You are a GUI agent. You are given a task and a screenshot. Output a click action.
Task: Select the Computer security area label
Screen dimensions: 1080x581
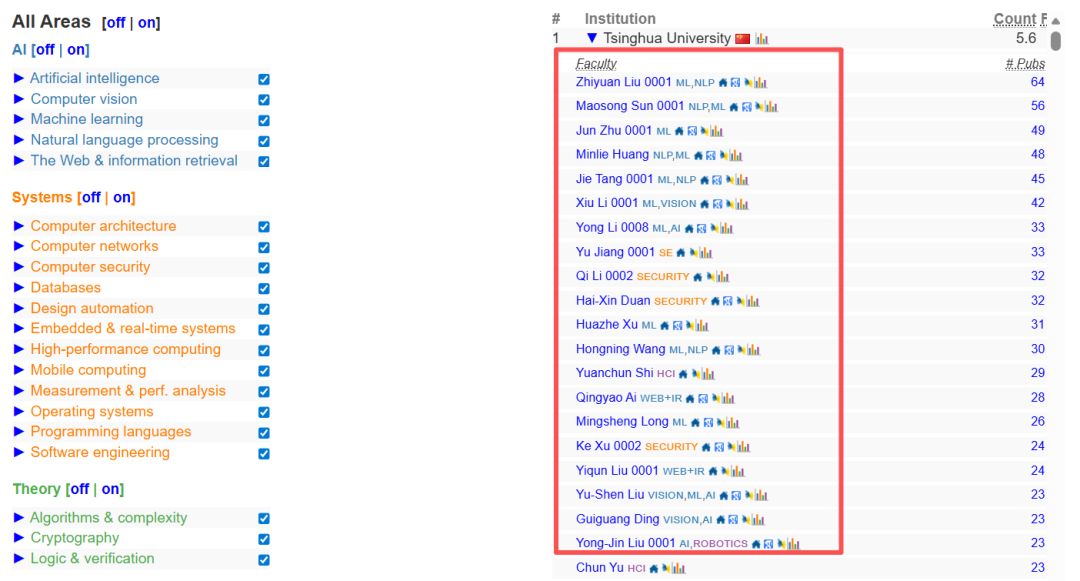click(x=90, y=267)
